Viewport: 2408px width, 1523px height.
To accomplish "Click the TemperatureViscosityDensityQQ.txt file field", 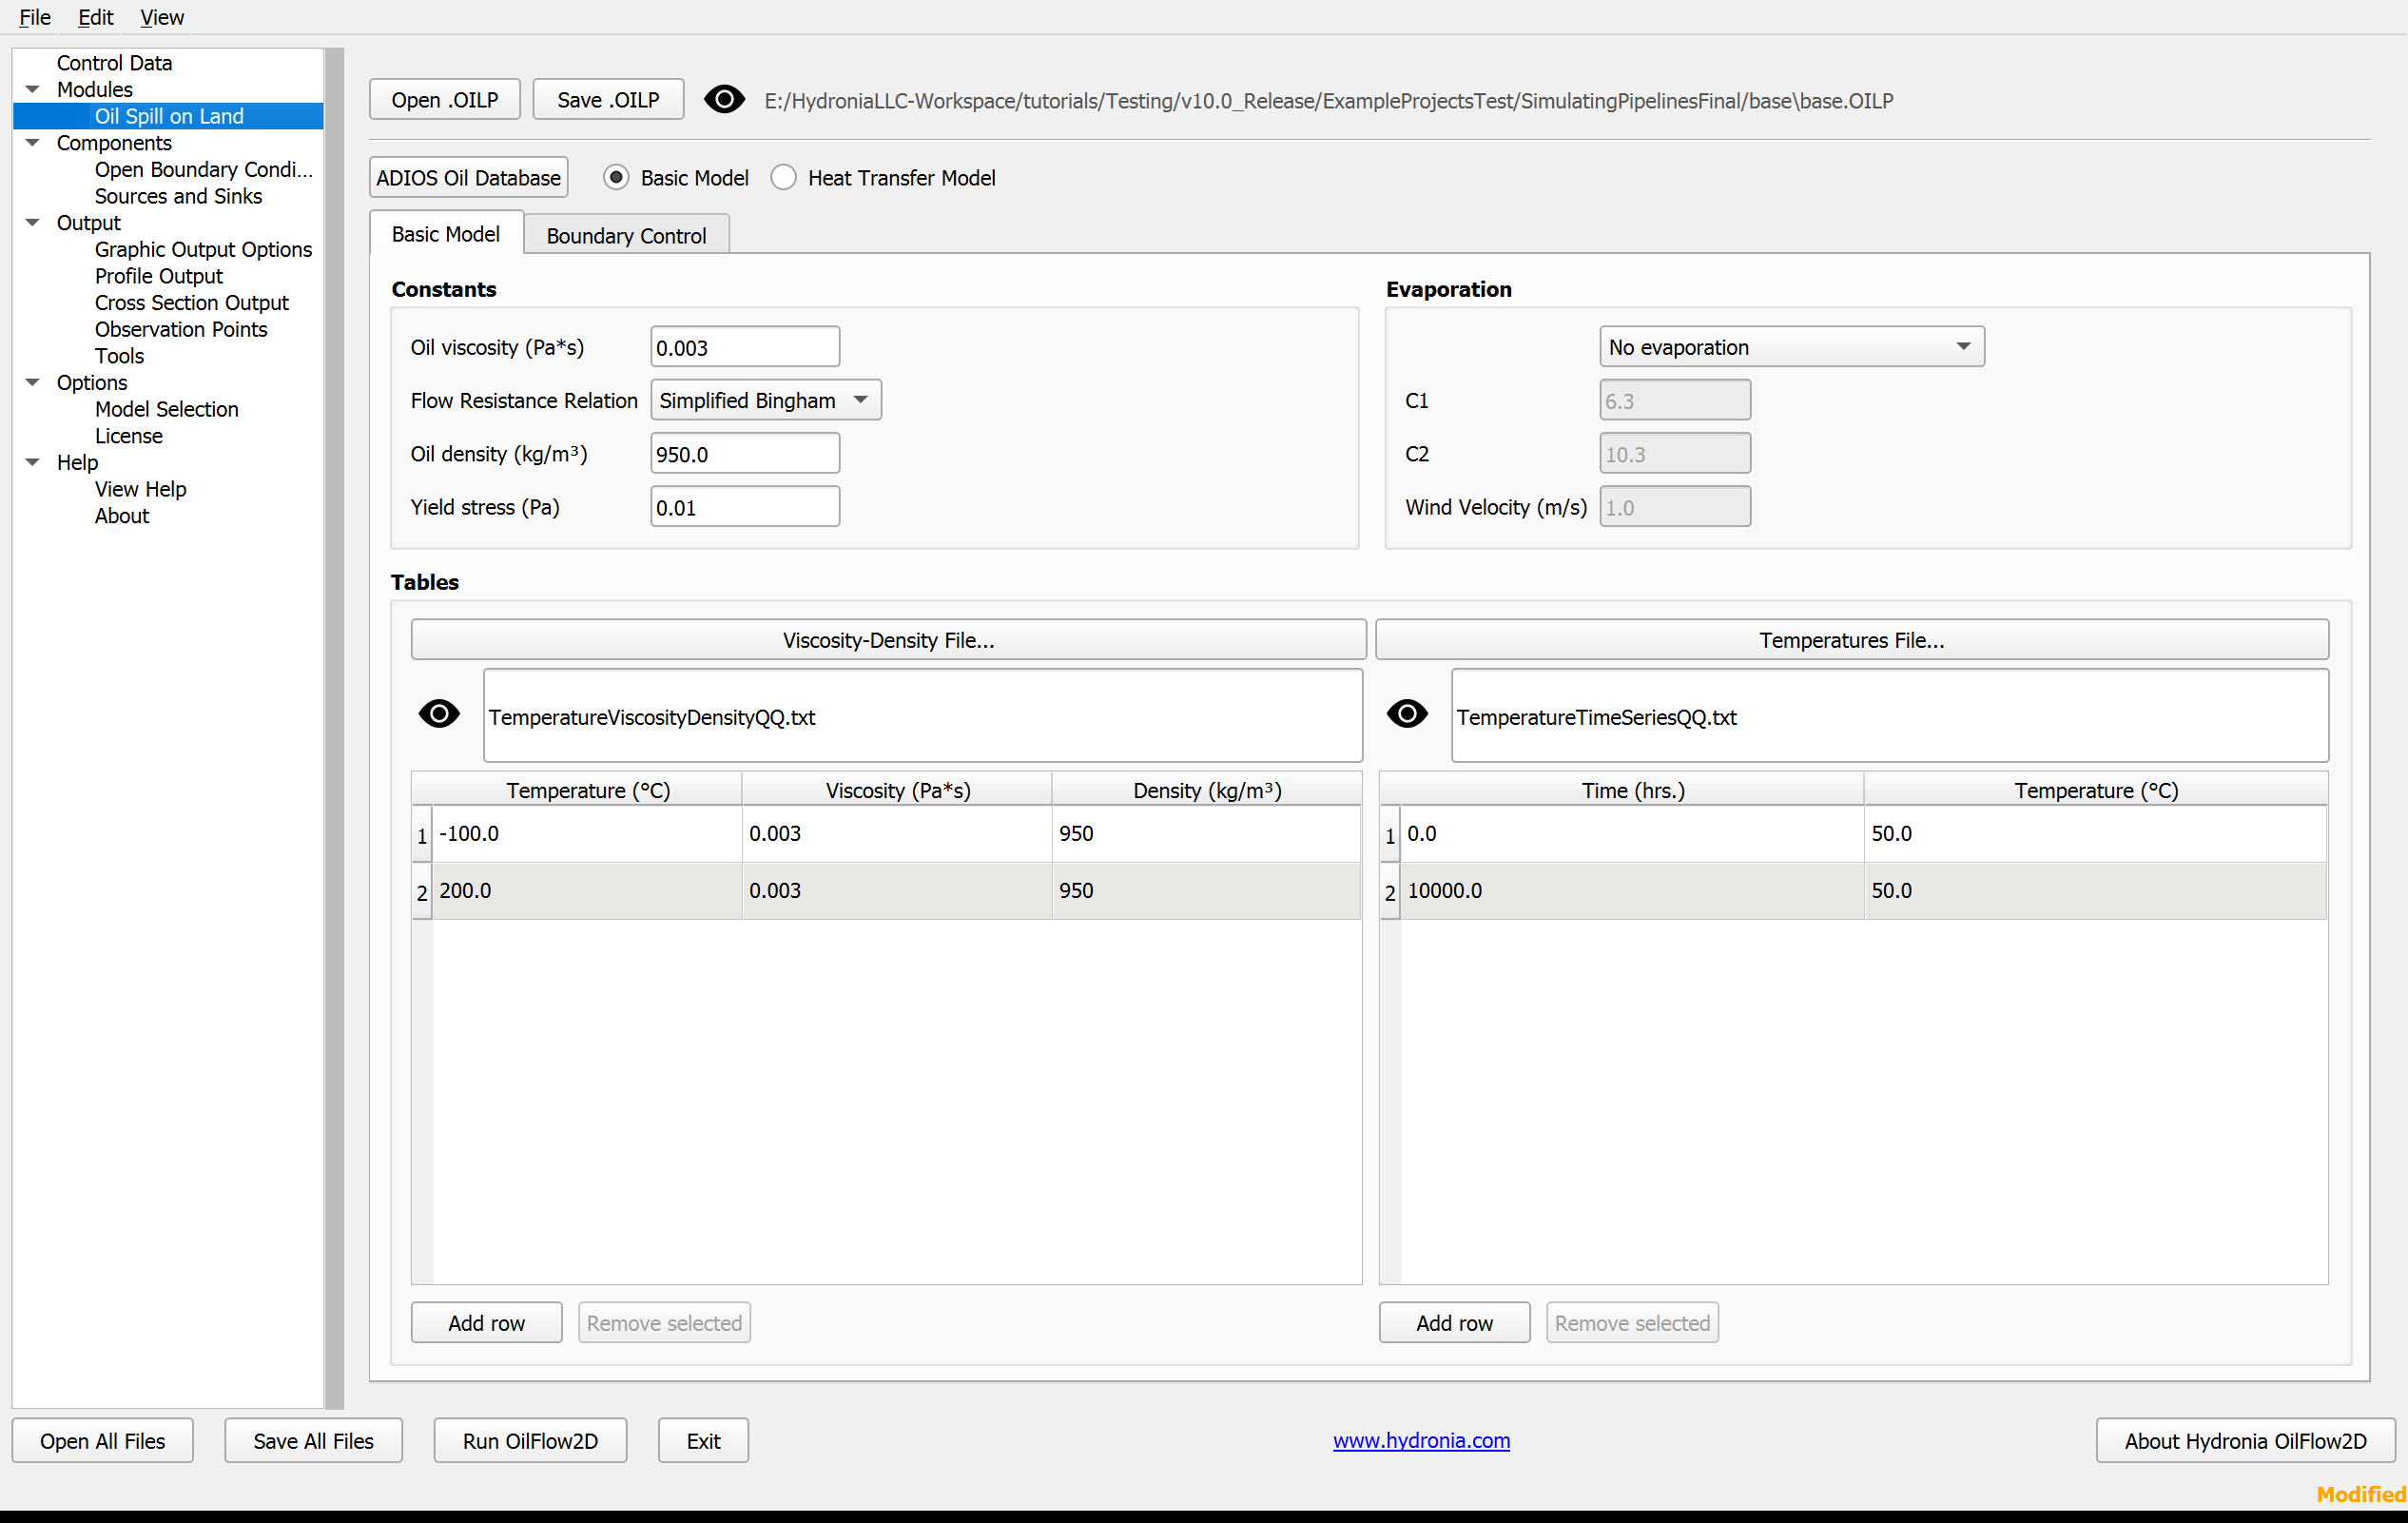I will click(923, 716).
